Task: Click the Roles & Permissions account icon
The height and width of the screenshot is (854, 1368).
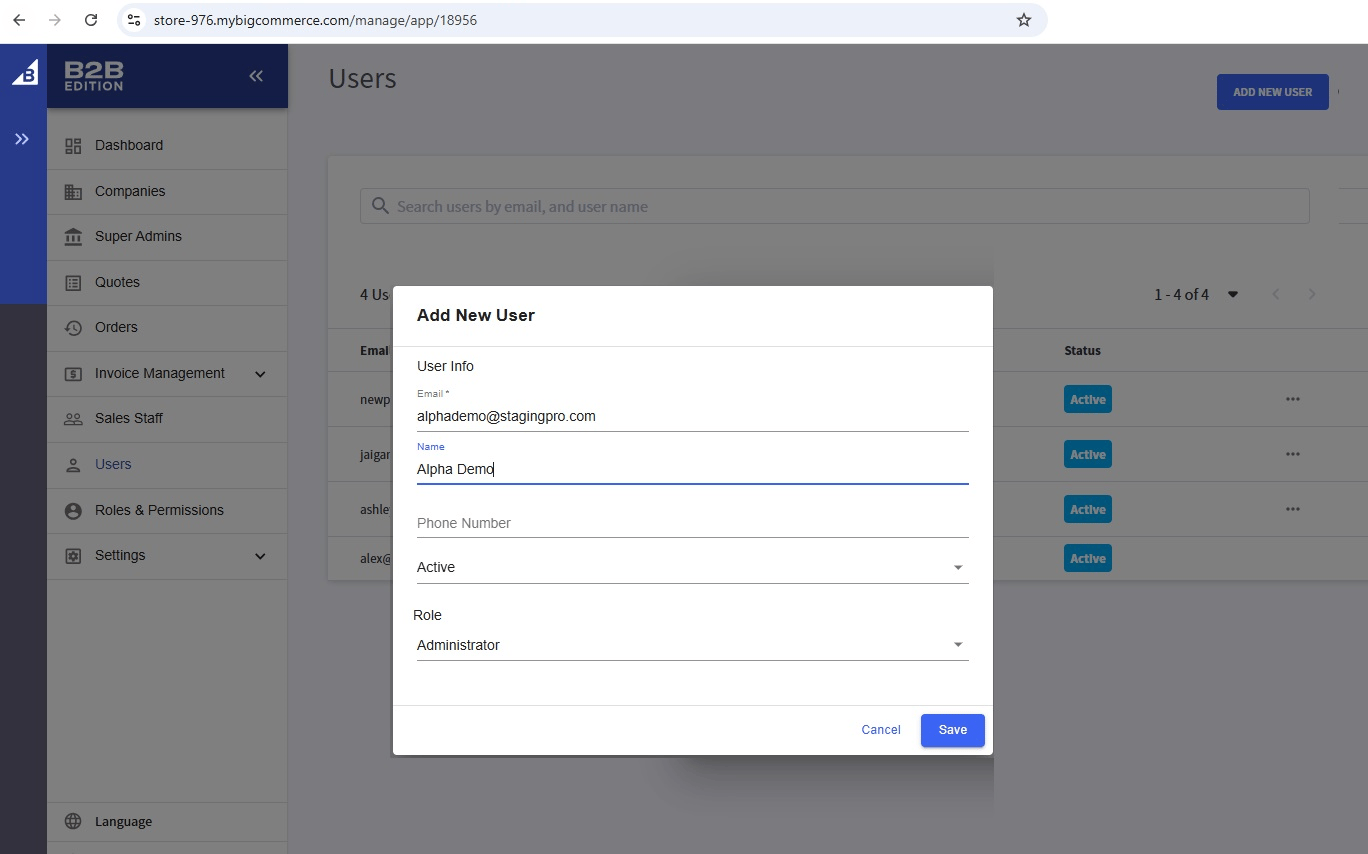Action: point(73,511)
